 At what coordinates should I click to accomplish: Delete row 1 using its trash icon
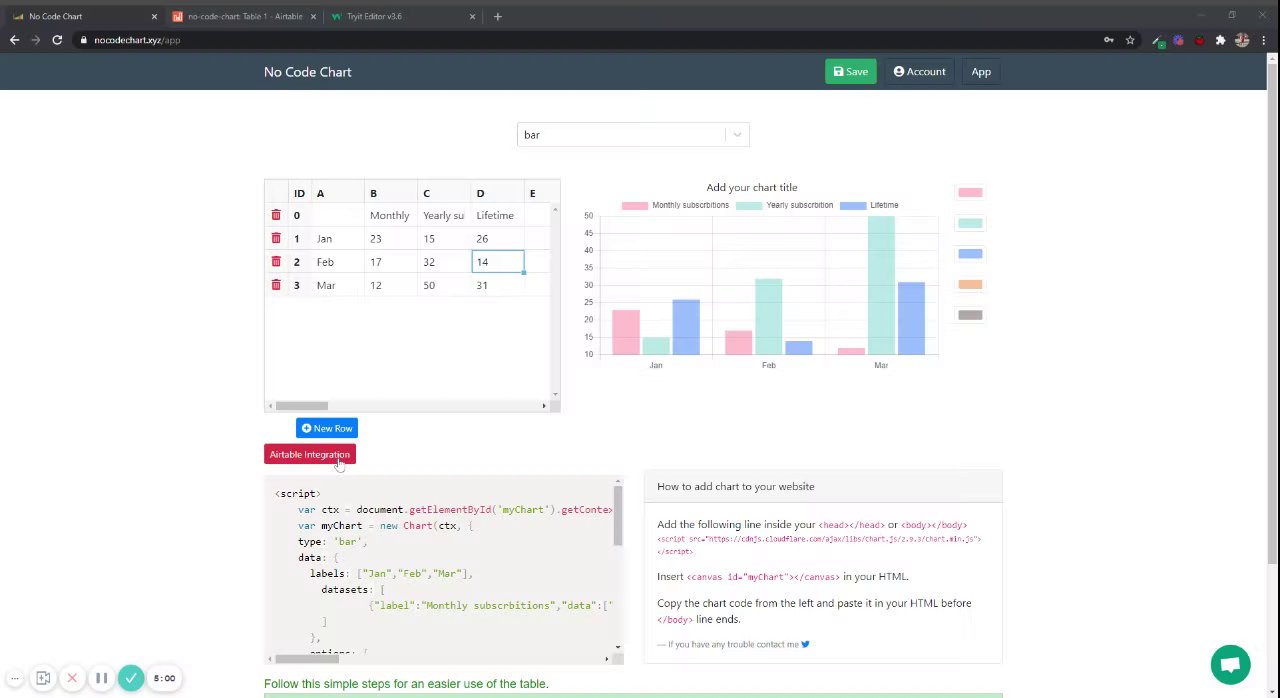click(276, 238)
